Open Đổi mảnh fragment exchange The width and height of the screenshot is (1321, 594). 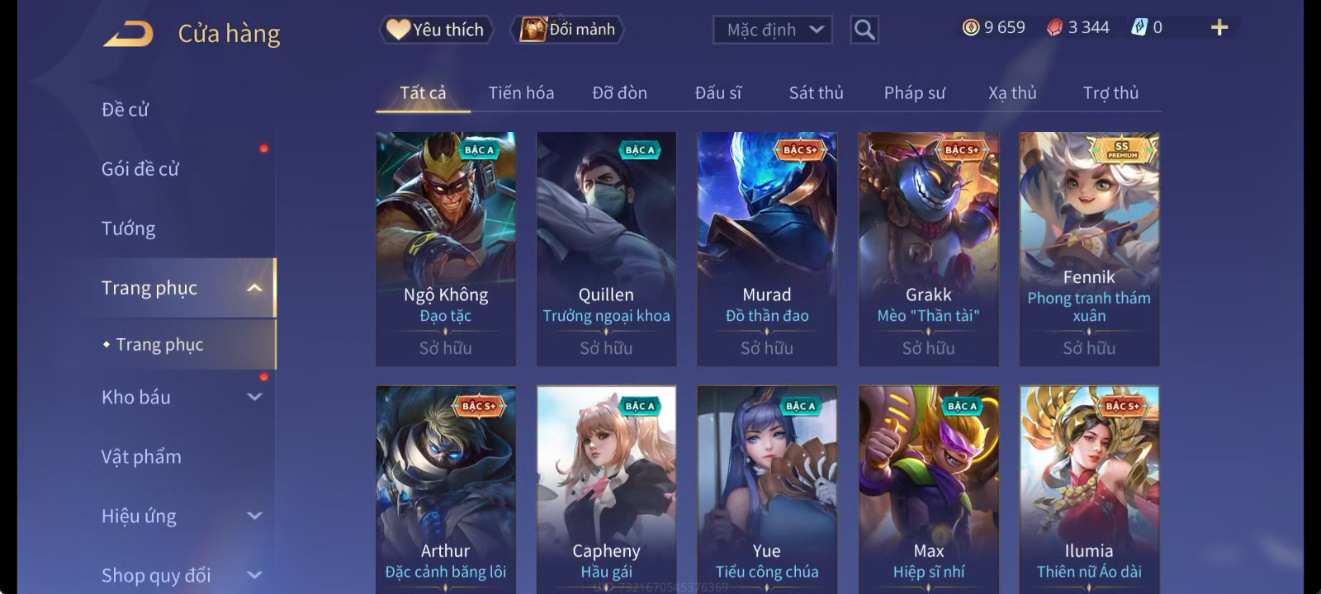568,30
